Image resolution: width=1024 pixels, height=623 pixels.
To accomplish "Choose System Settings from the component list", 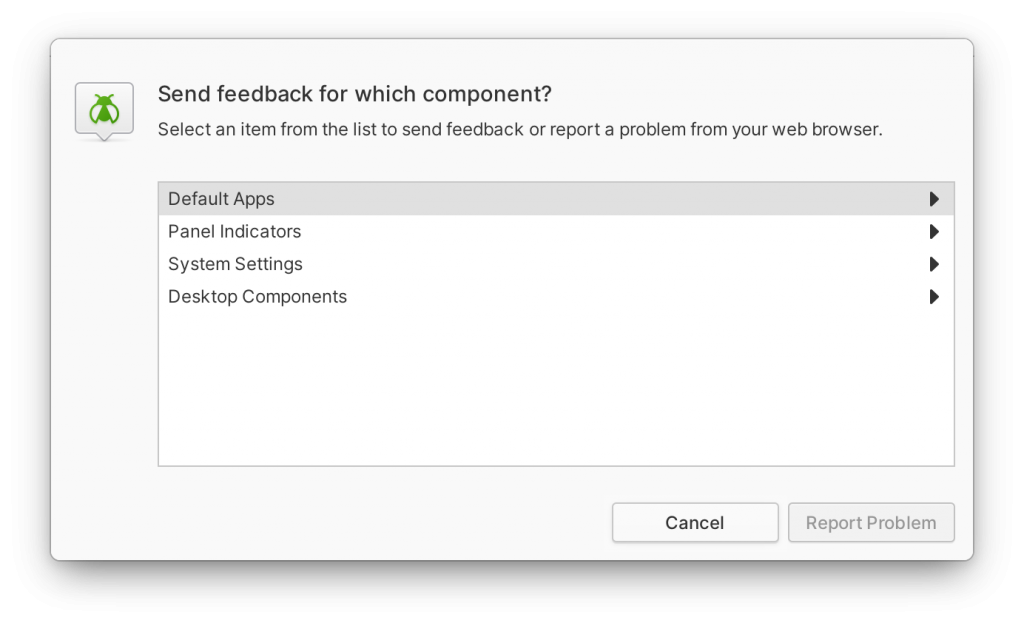I will tap(400, 264).
